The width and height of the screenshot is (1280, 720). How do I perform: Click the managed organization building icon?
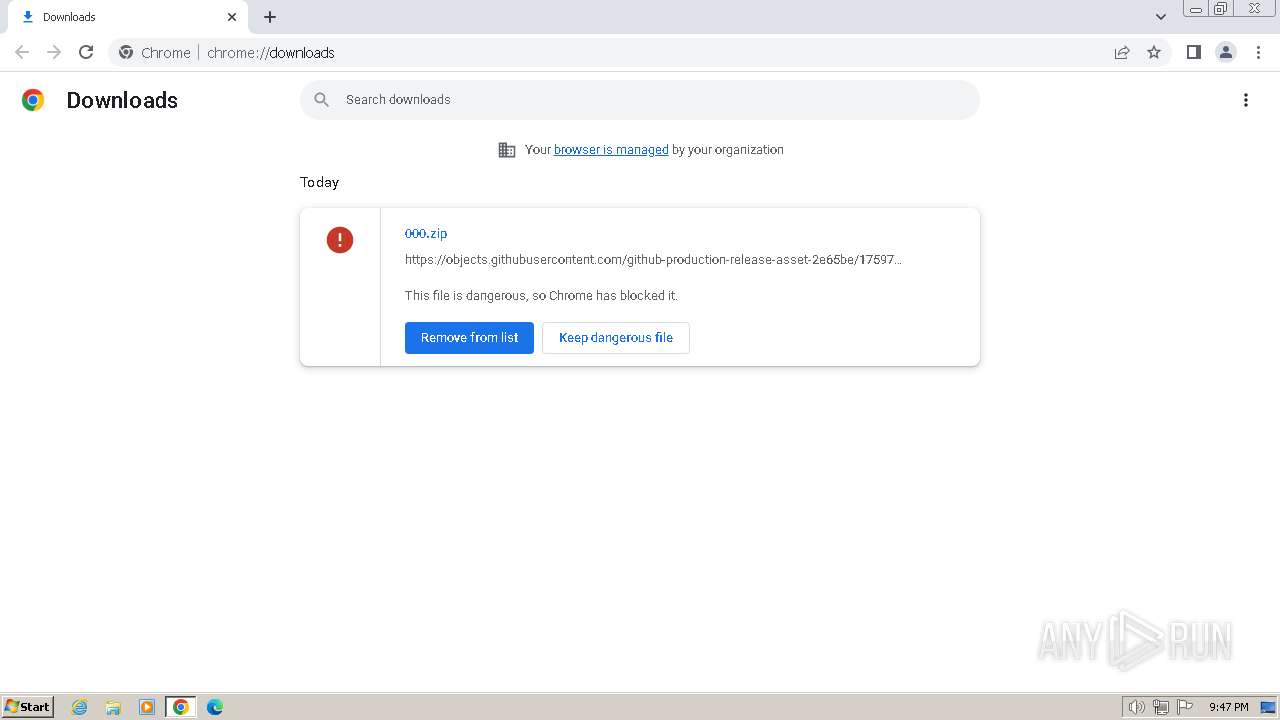pyautogui.click(x=507, y=150)
